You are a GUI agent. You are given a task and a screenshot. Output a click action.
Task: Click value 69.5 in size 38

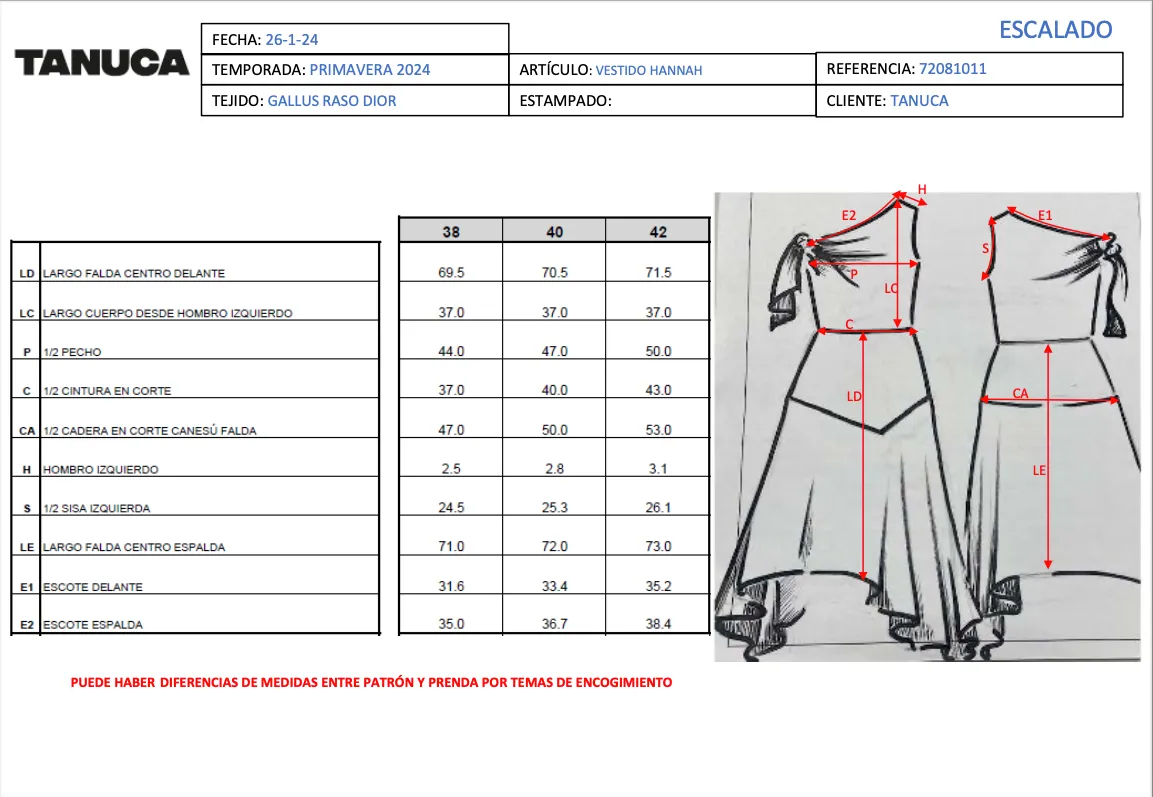point(451,273)
